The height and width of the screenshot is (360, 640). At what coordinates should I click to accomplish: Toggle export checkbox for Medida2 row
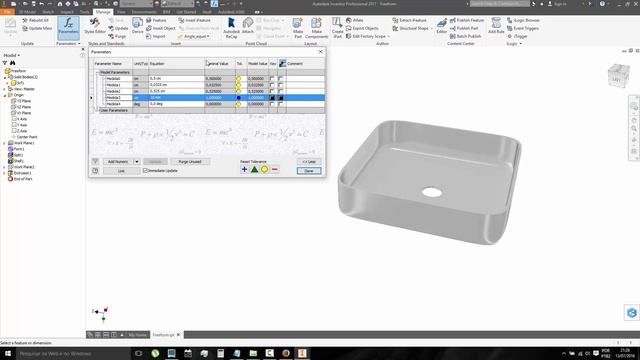click(x=280, y=91)
